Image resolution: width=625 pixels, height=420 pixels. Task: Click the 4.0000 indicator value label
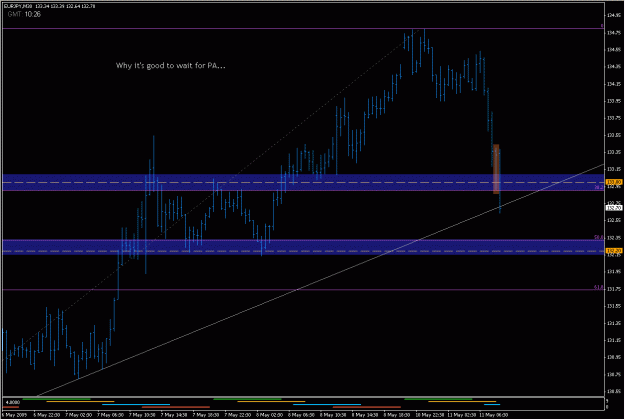[13, 402]
